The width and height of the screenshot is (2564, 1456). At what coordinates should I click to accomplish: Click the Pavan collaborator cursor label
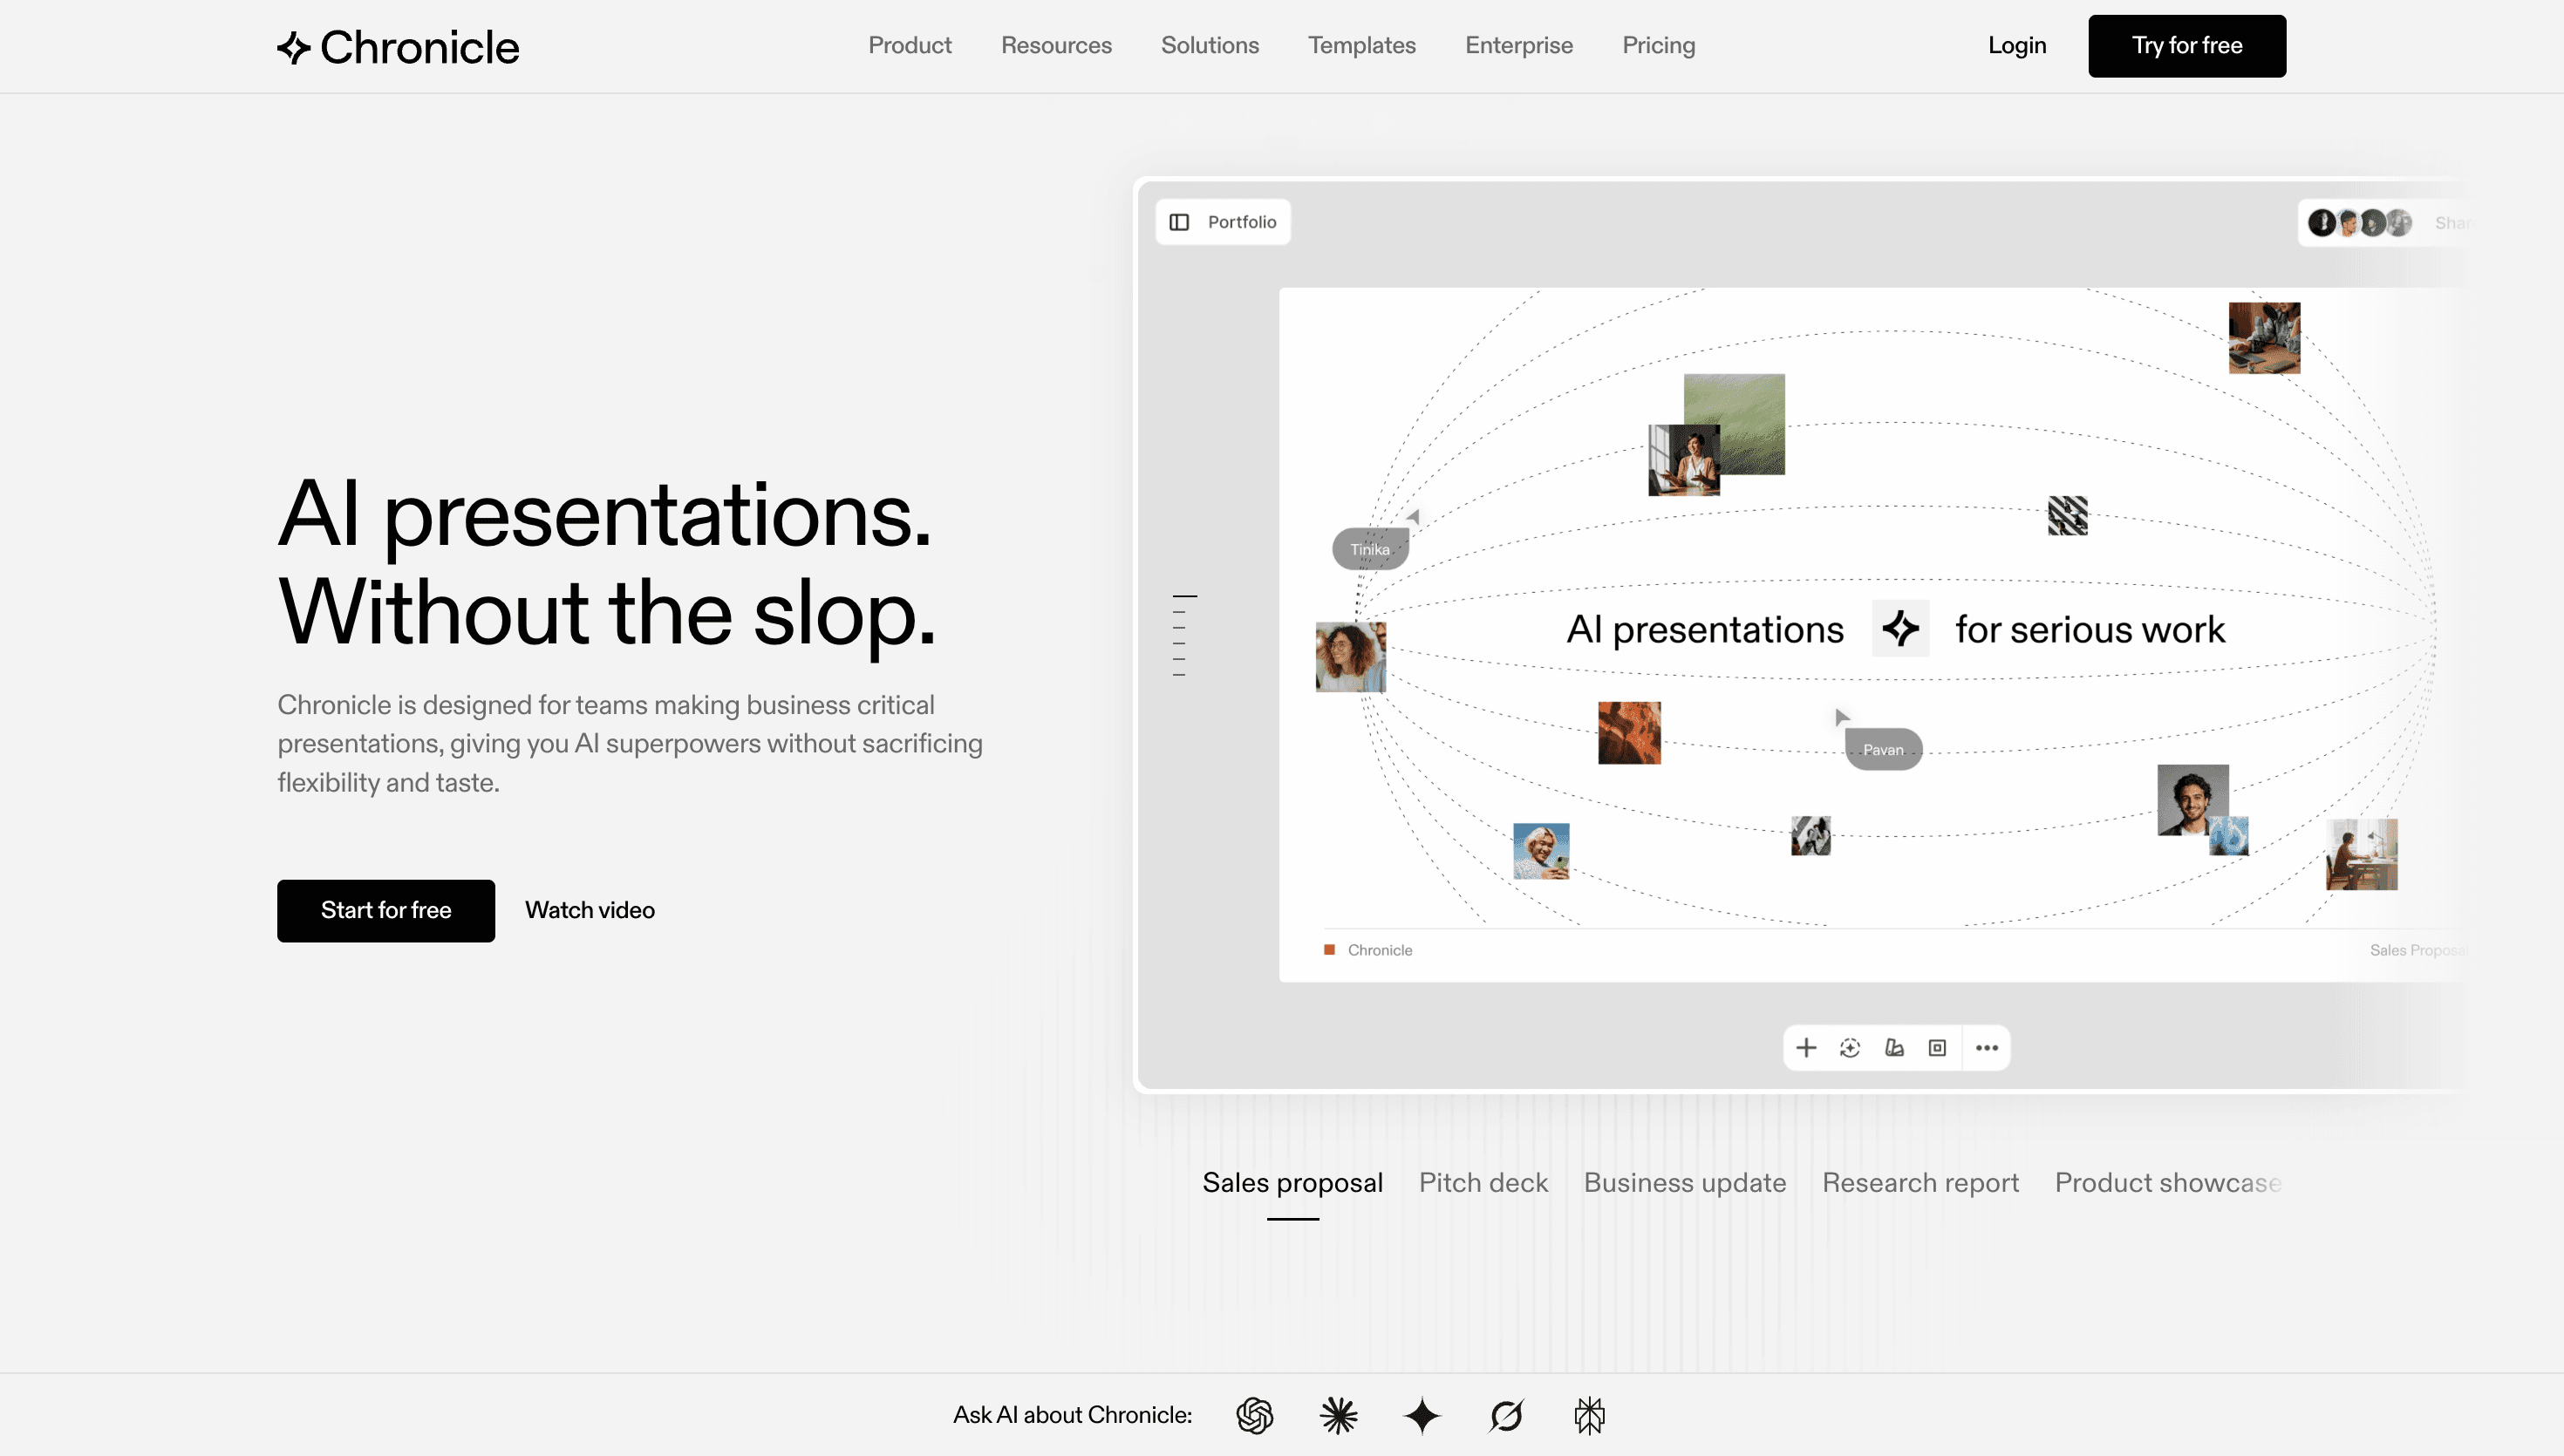click(x=1883, y=748)
